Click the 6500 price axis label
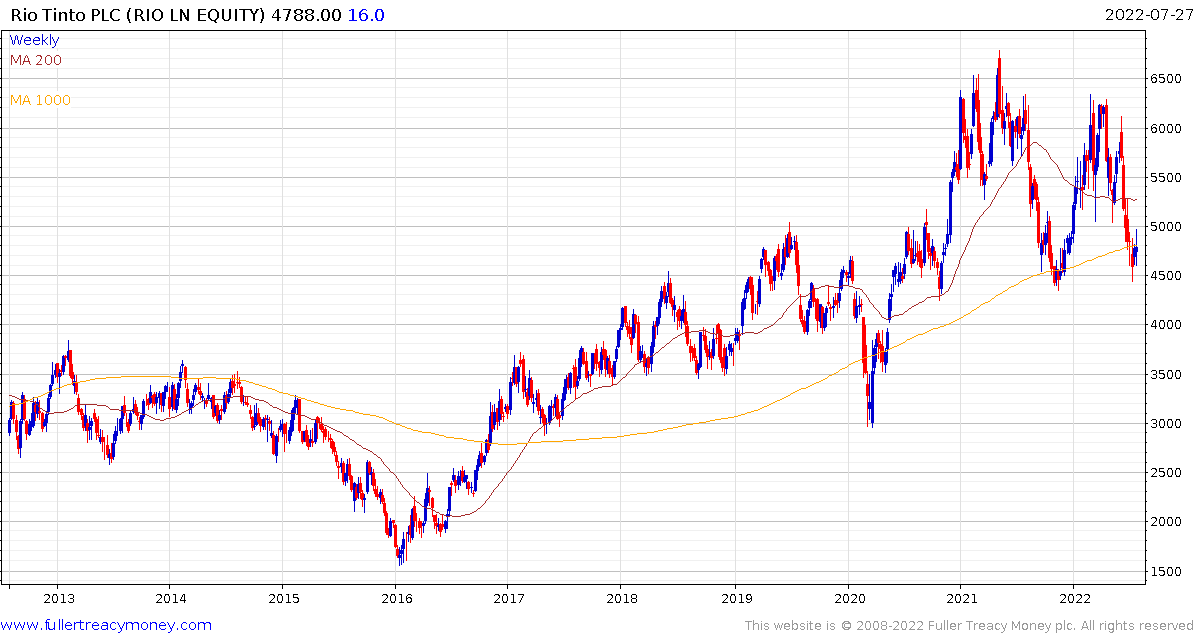Viewport: 1195px width, 640px height. click(1168, 78)
